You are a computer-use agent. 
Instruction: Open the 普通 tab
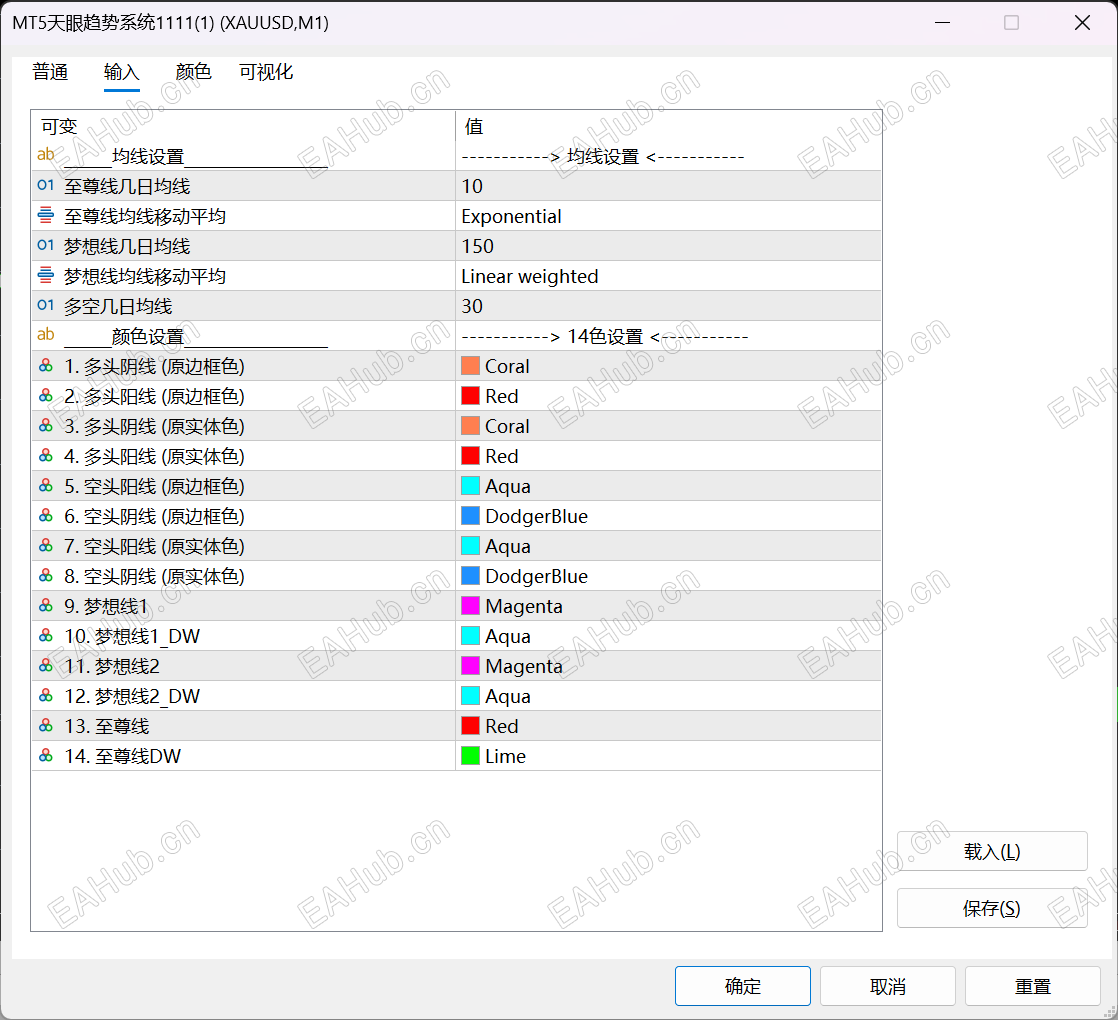coord(50,72)
